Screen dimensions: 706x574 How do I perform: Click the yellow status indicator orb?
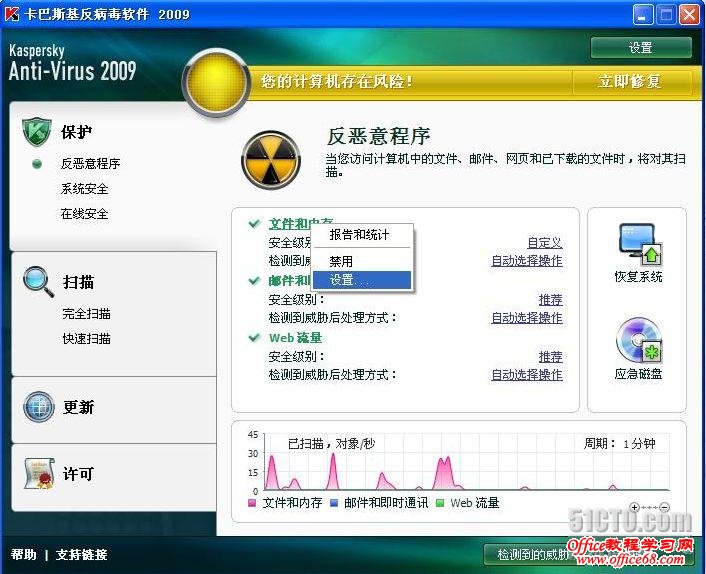point(216,82)
